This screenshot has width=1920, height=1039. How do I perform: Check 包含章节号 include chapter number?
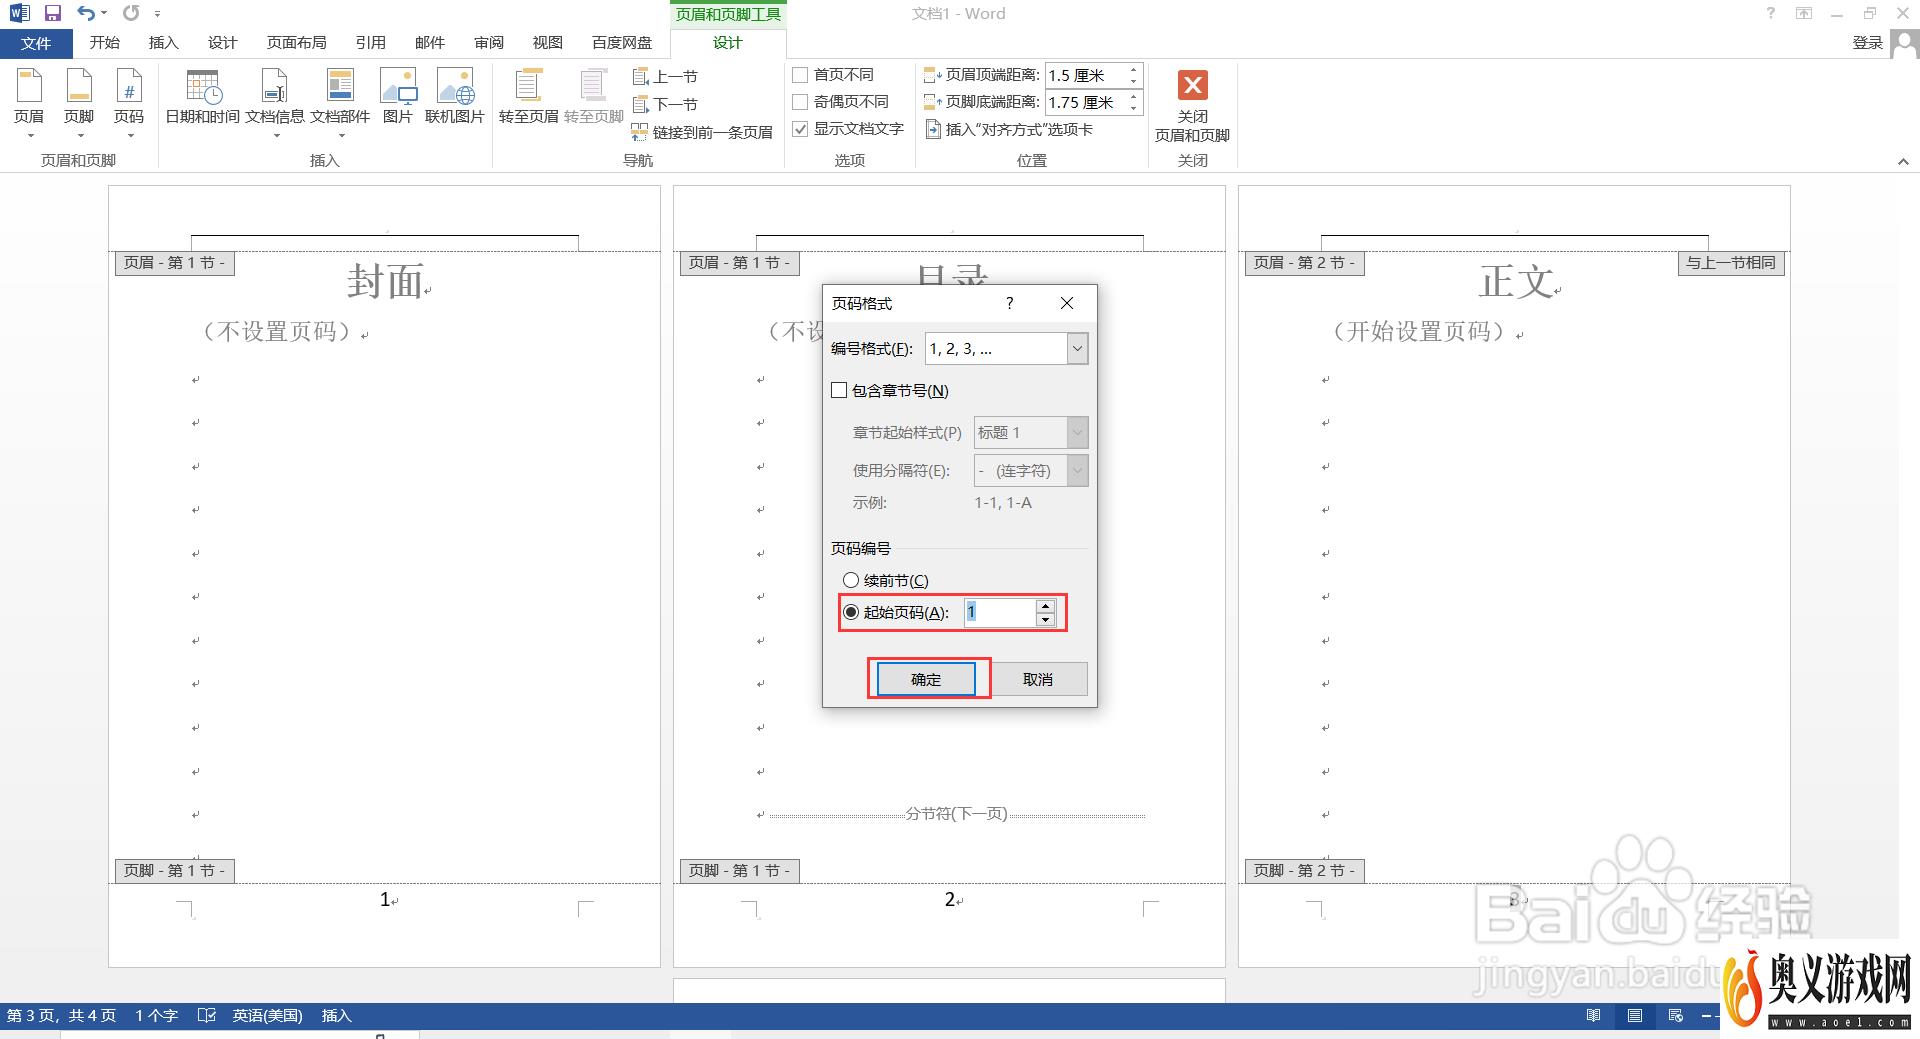coord(839,390)
